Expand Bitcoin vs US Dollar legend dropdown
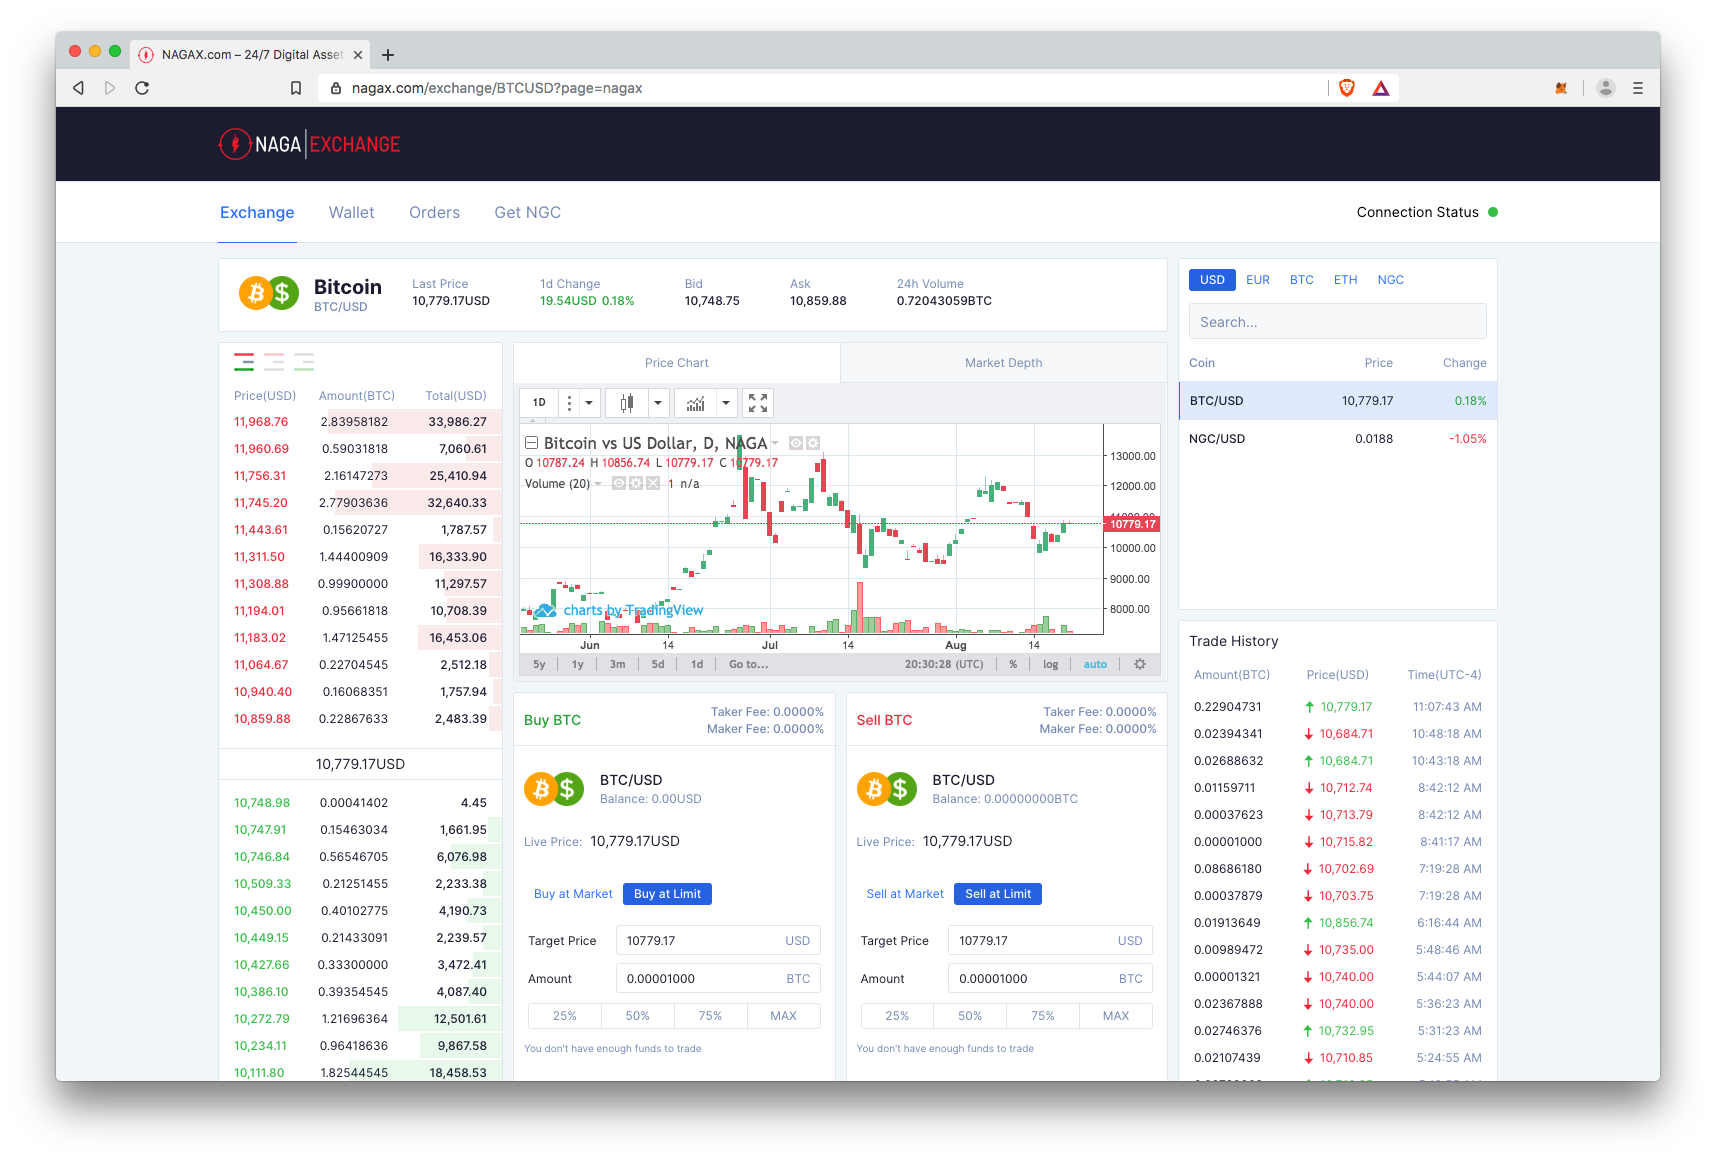1716x1161 pixels. pyautogui.click(x=775, y=443)
